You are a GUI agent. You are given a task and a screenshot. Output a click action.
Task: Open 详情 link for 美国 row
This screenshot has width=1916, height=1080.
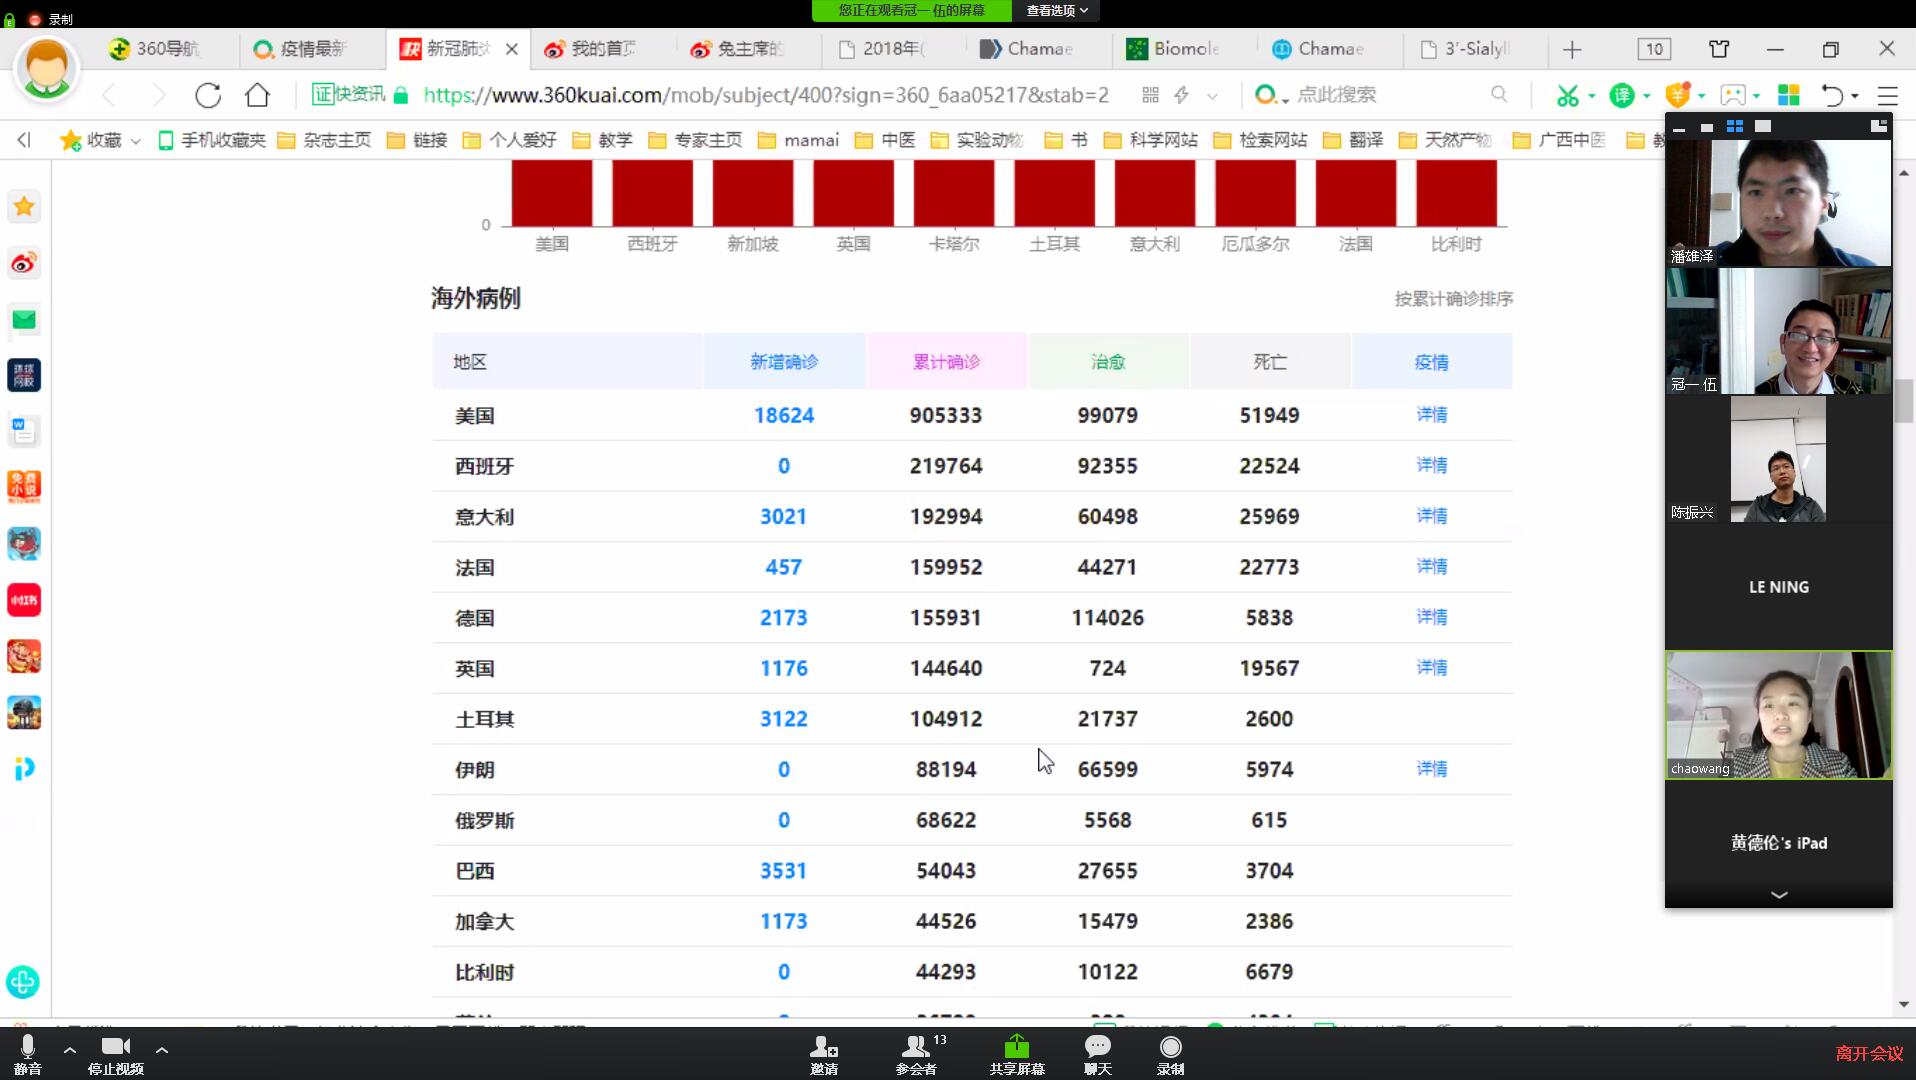point(1431,415)
